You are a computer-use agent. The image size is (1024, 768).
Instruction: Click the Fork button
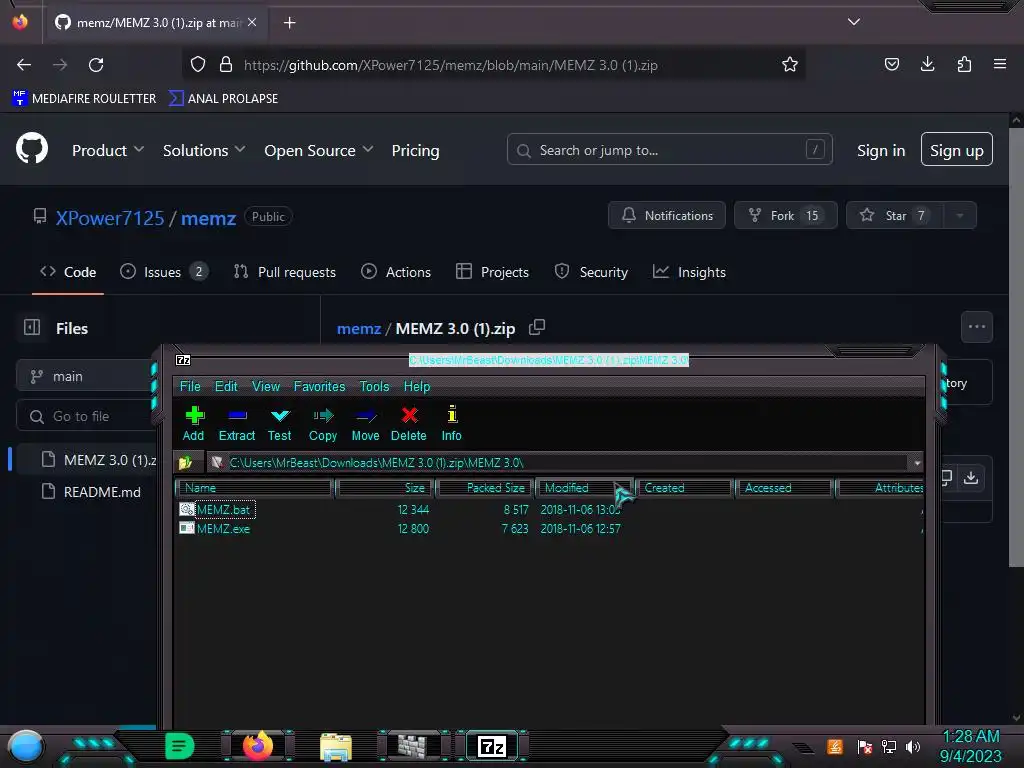[785, 216]
